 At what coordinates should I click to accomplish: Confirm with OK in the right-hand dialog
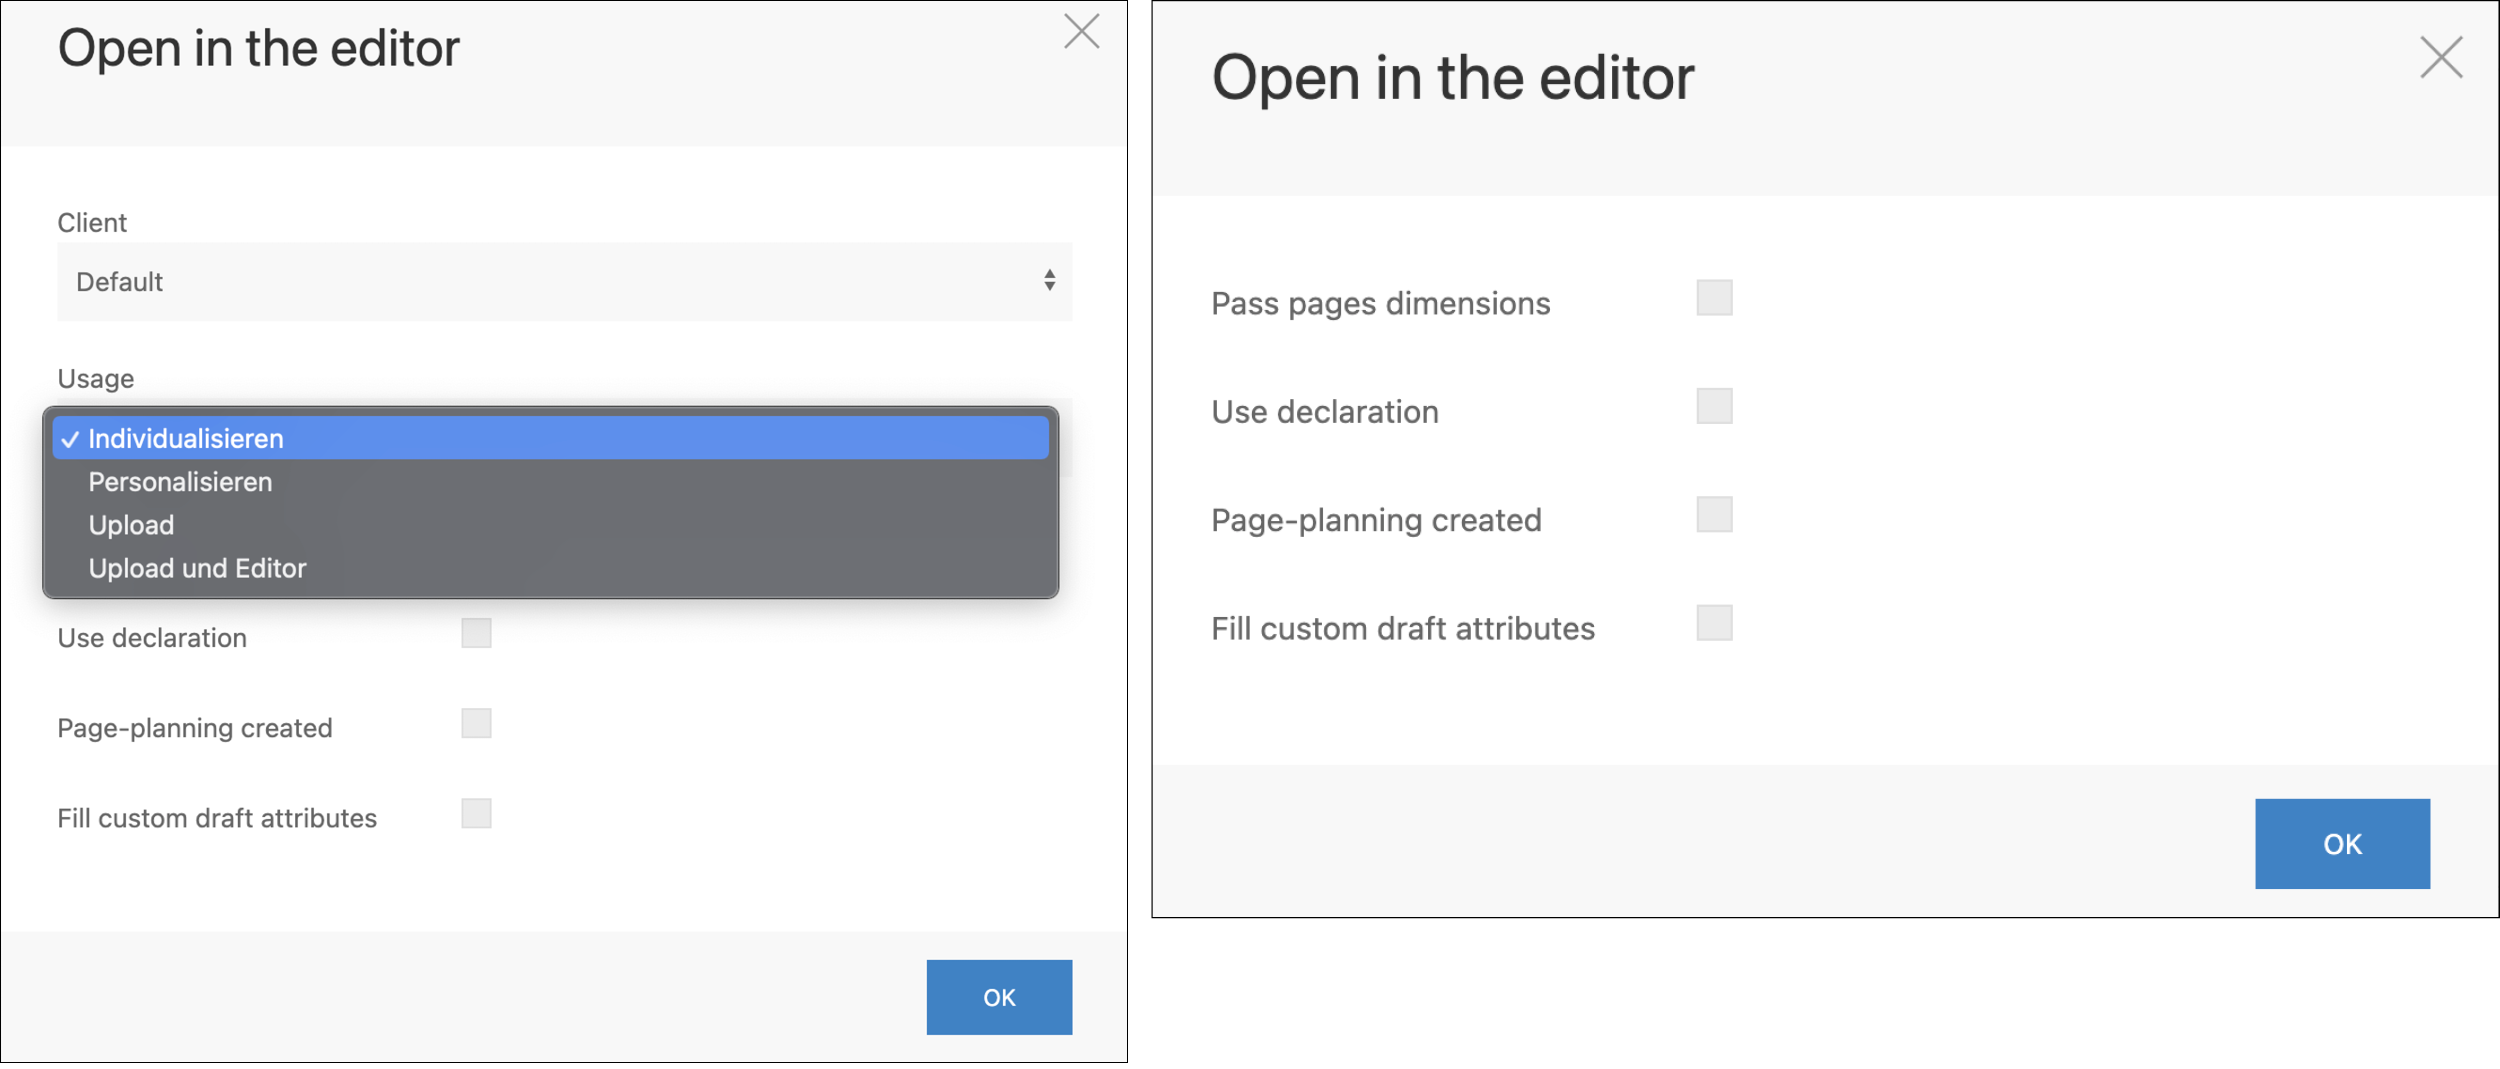click(2341, 843)
